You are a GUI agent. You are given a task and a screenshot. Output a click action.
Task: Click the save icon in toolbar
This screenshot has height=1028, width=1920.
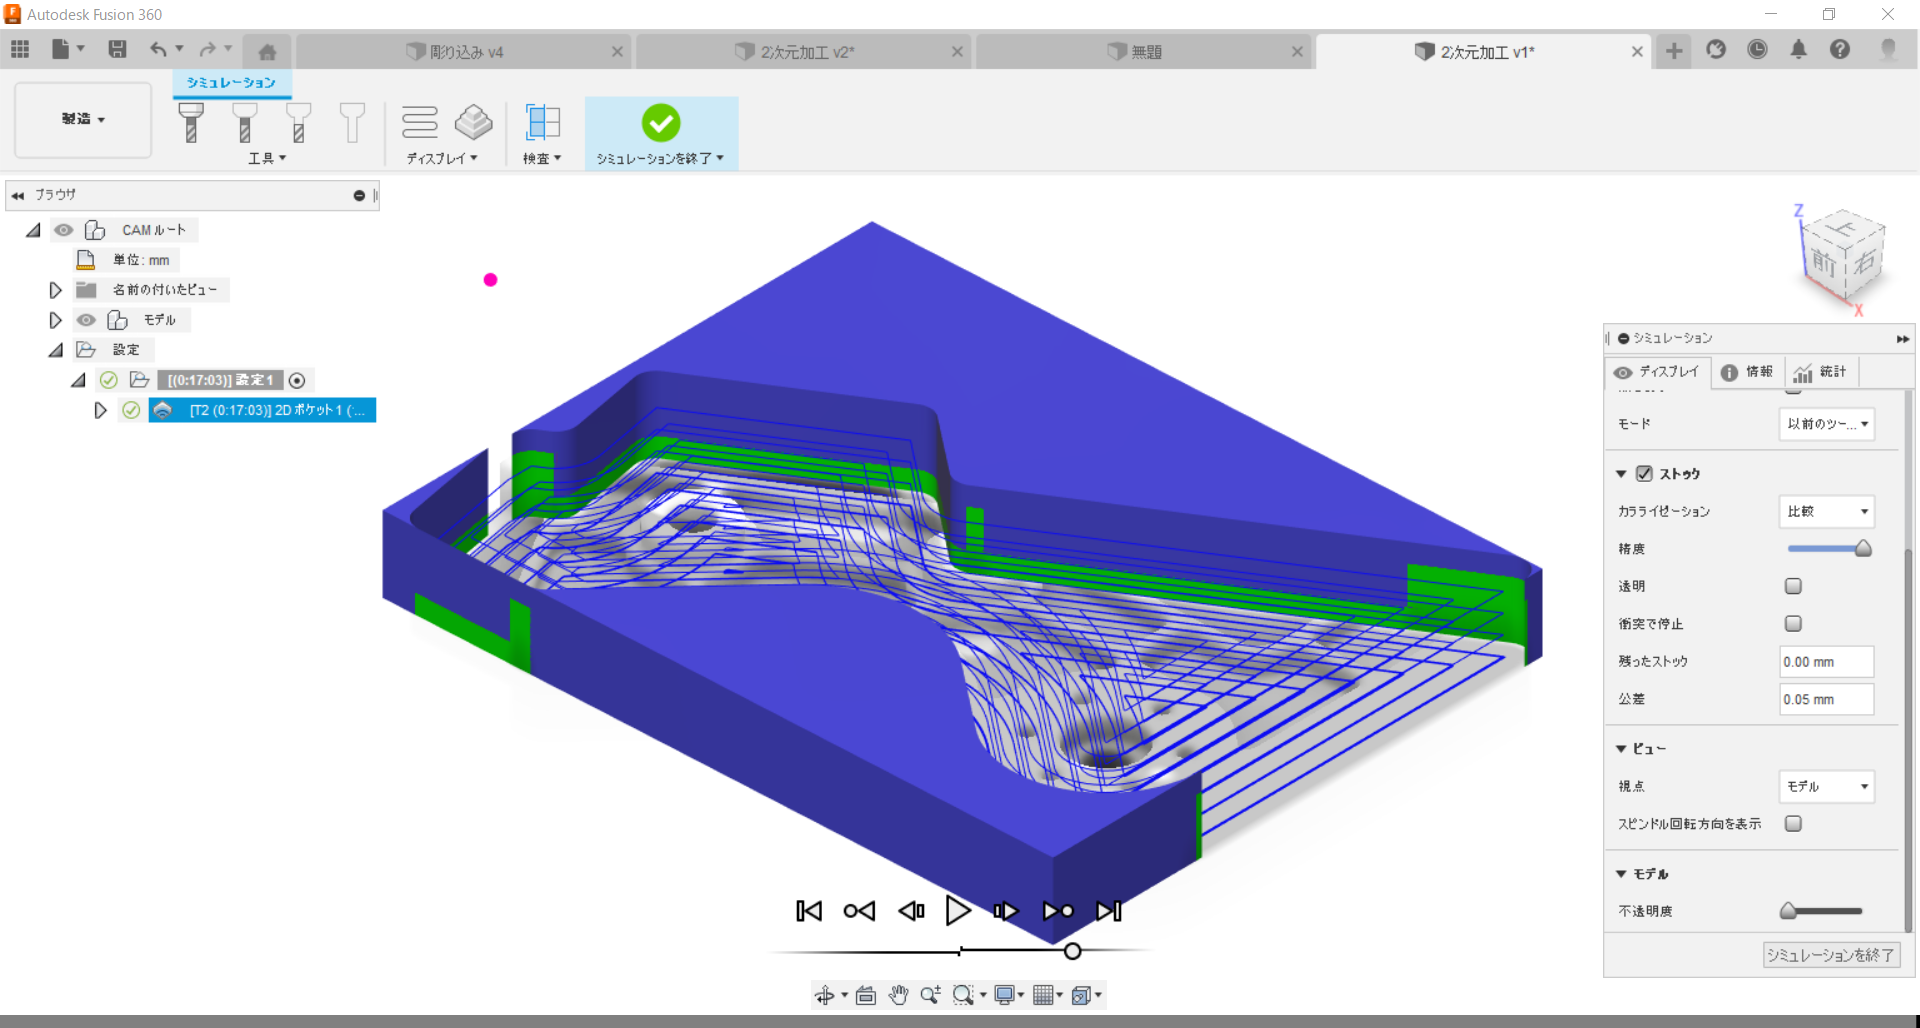pyautogui.click(x=117, y=49)
